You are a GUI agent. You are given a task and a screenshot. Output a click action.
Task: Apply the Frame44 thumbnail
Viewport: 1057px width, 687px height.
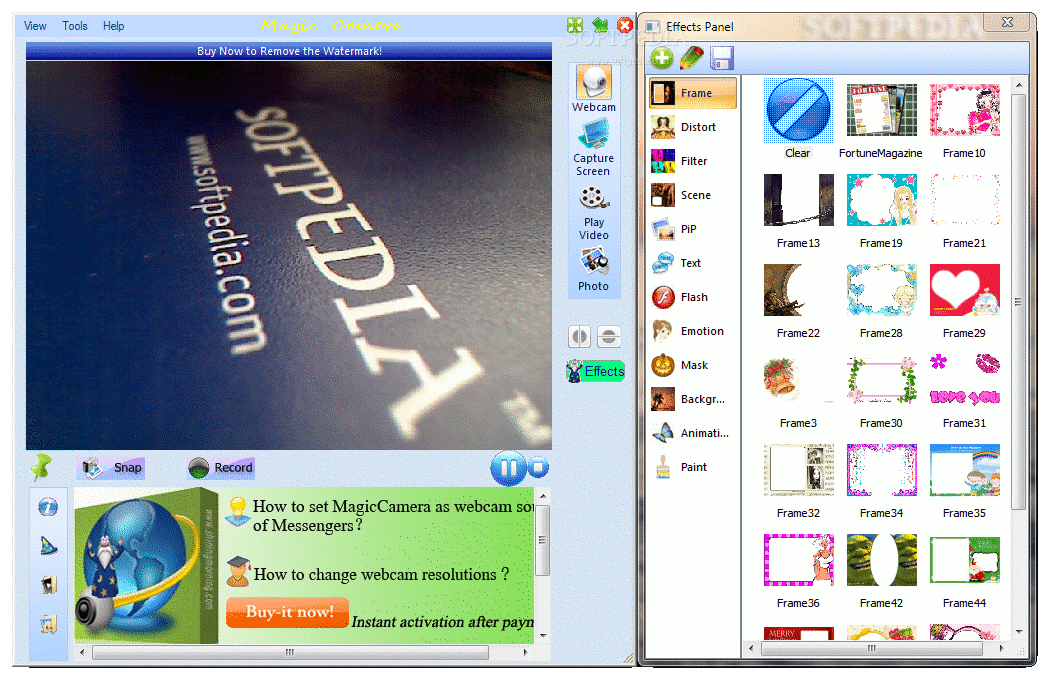[x=965, y=570]
